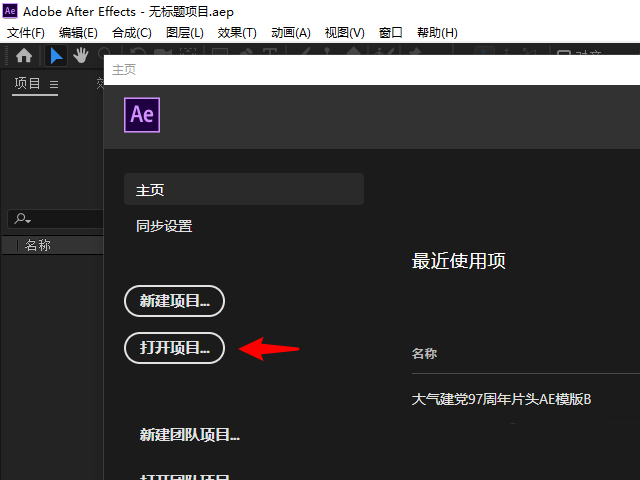
Task: Click the 最近使用项 heading
Action: [x=459, y=261]
